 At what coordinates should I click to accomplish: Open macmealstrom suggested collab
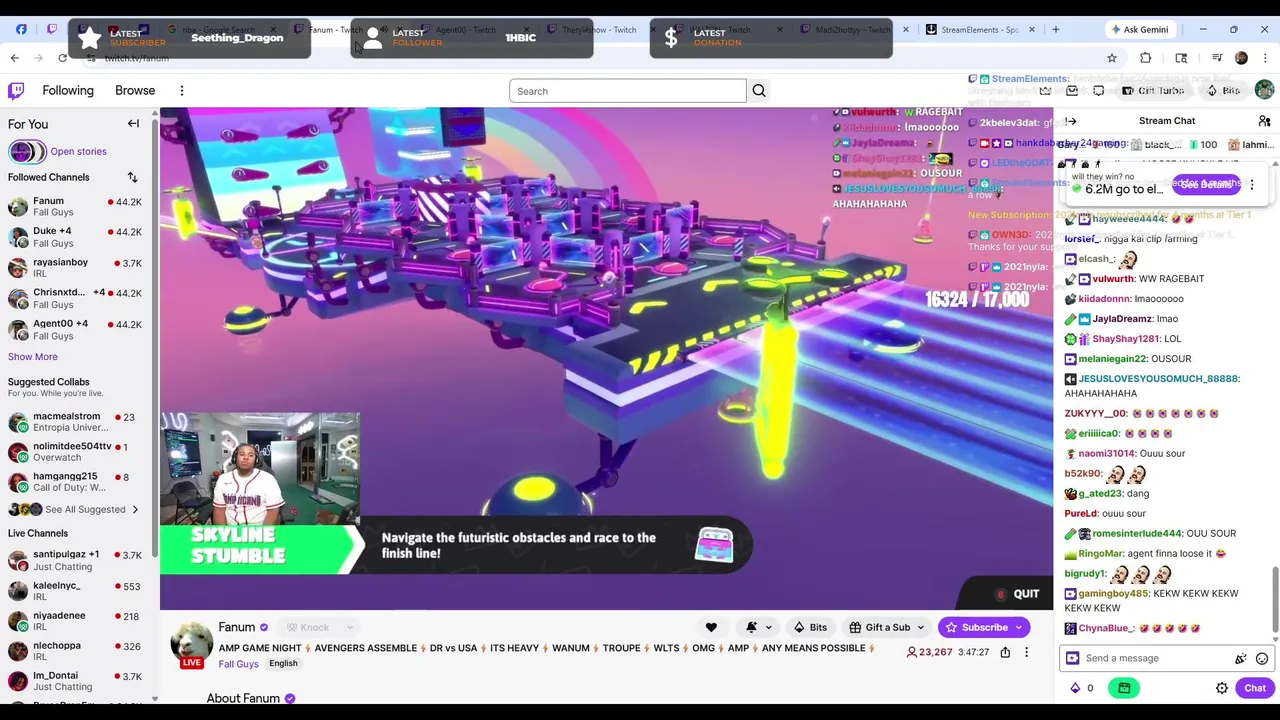click(74, 421)
